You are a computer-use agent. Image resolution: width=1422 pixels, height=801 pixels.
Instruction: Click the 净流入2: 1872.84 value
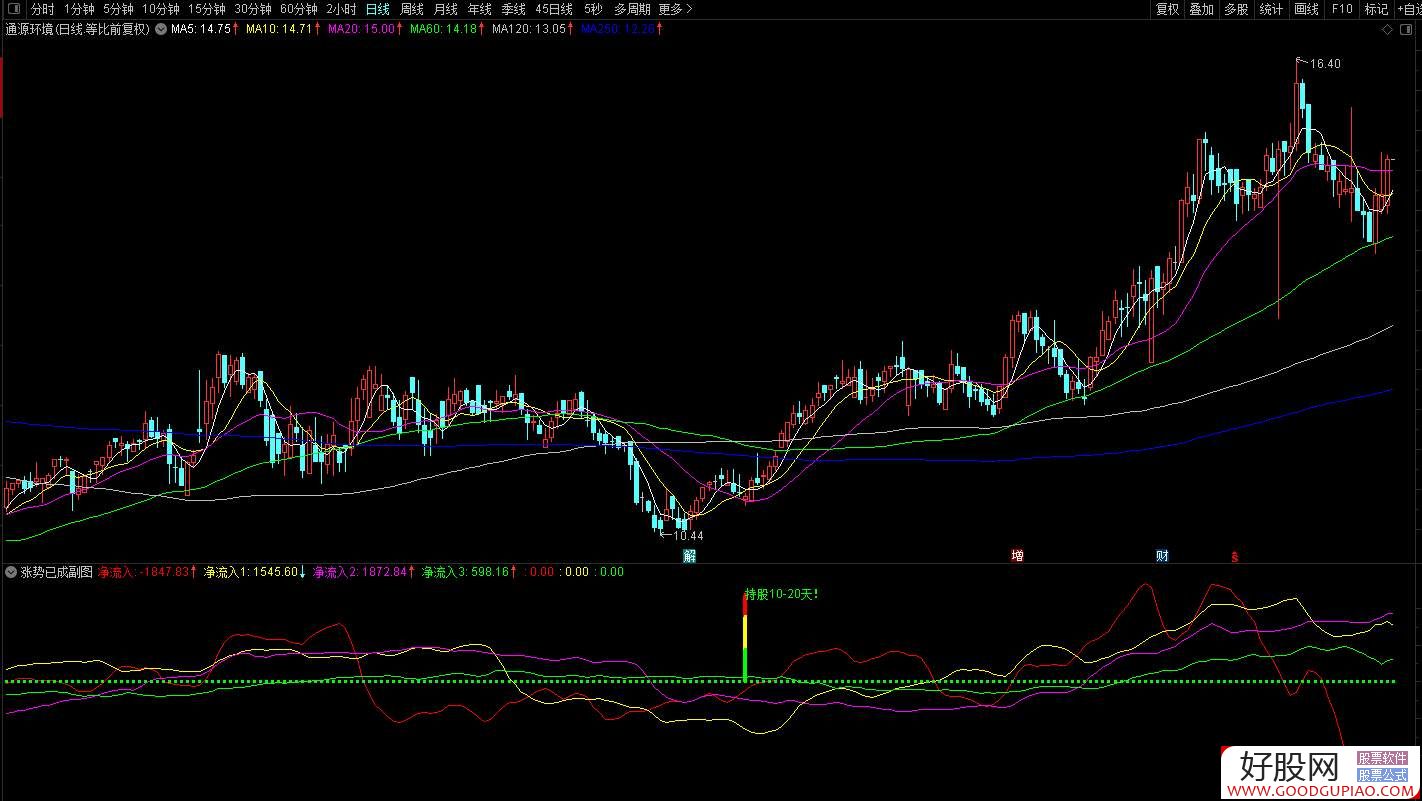click(x=362, y=572)
